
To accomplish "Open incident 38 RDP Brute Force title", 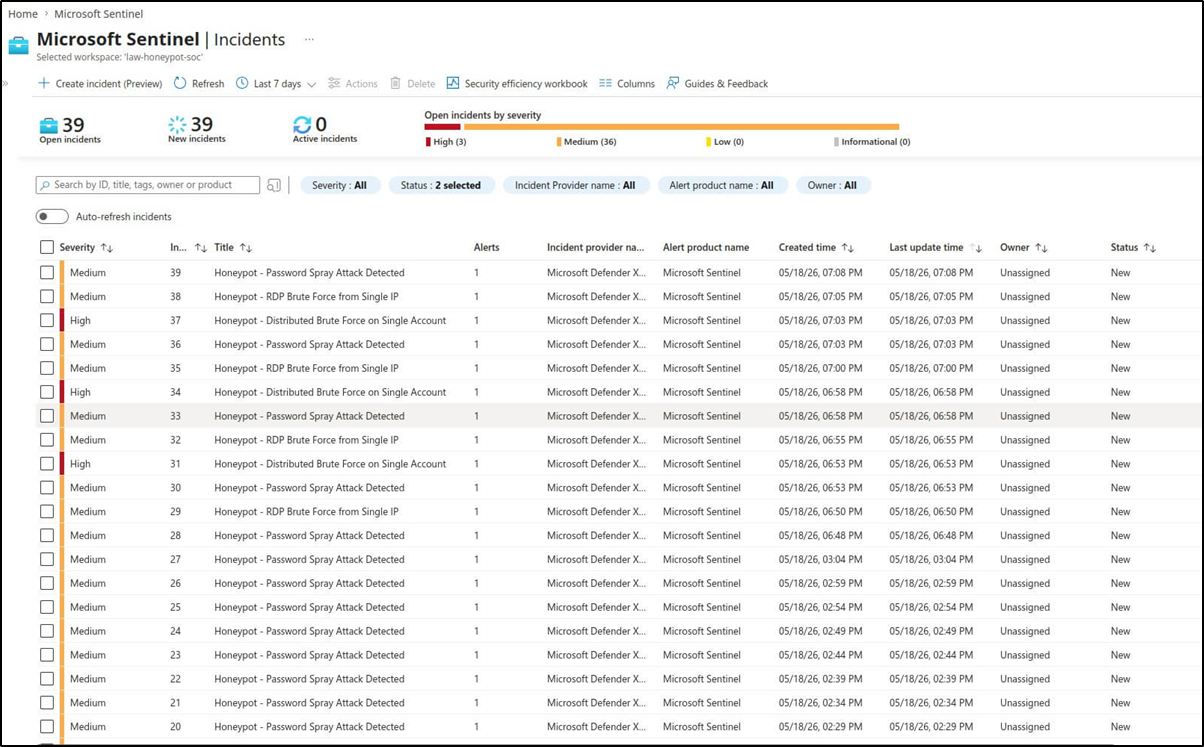I will point(306,297).
